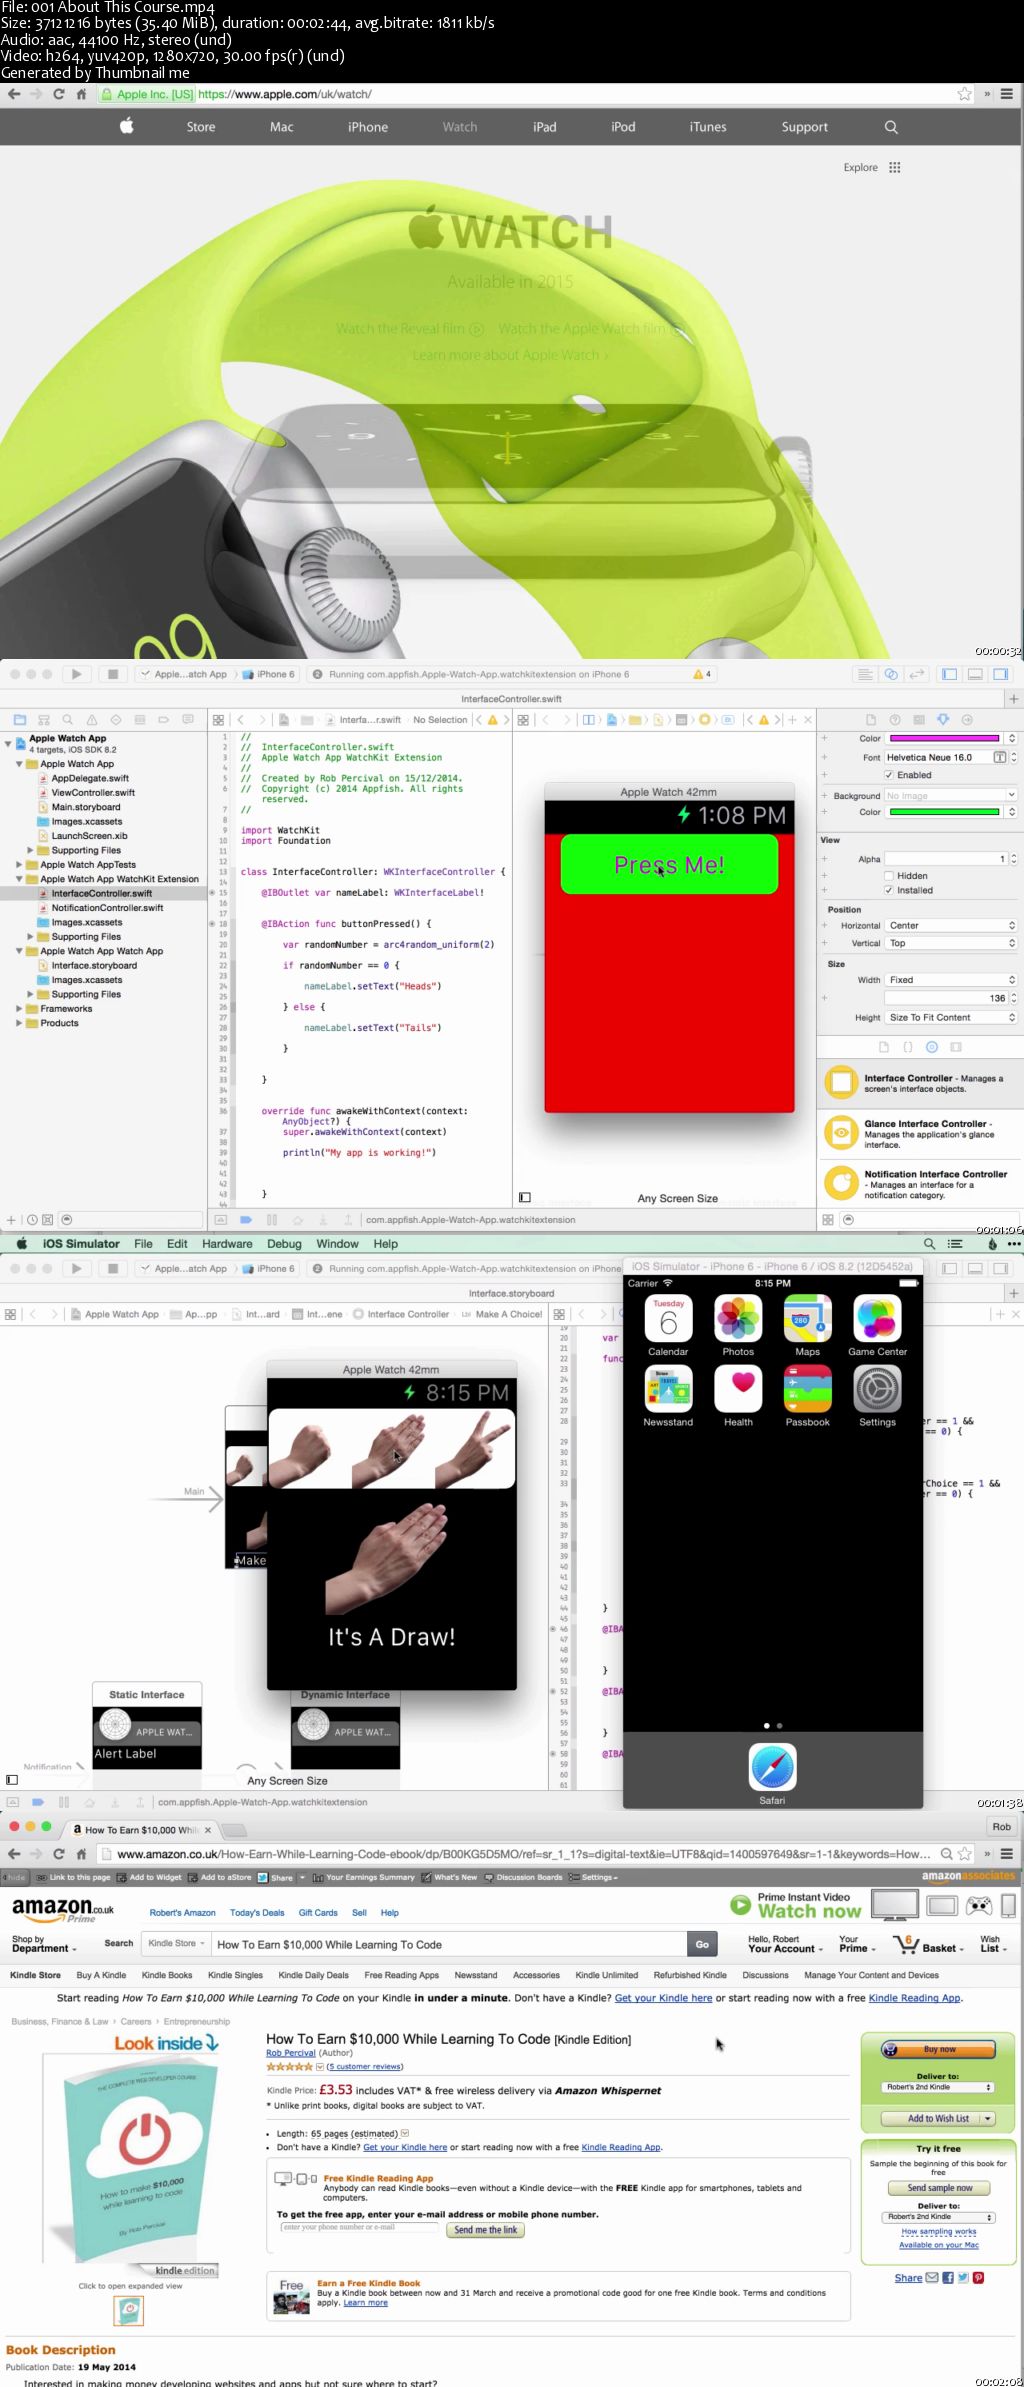Click the reload icon in Apple page browser

[x=59, y=94]
